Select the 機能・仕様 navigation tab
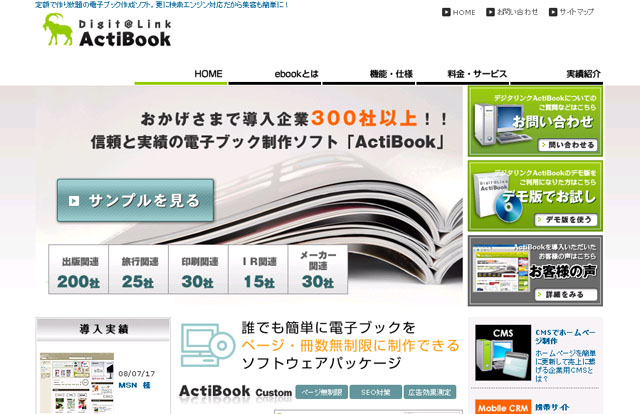This screenshot has width=640, height=414. click(x=369, y=75)
